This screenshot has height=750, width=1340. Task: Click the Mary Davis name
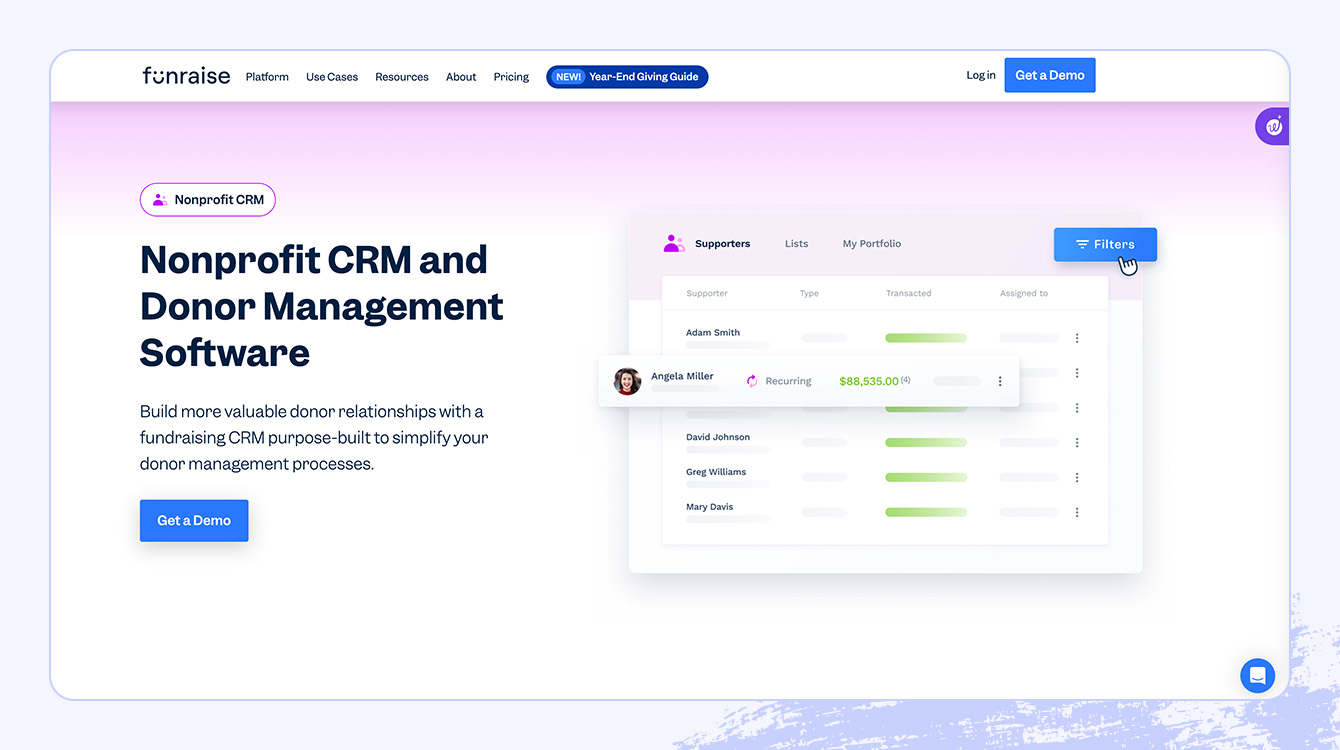[x=710, y=507]
